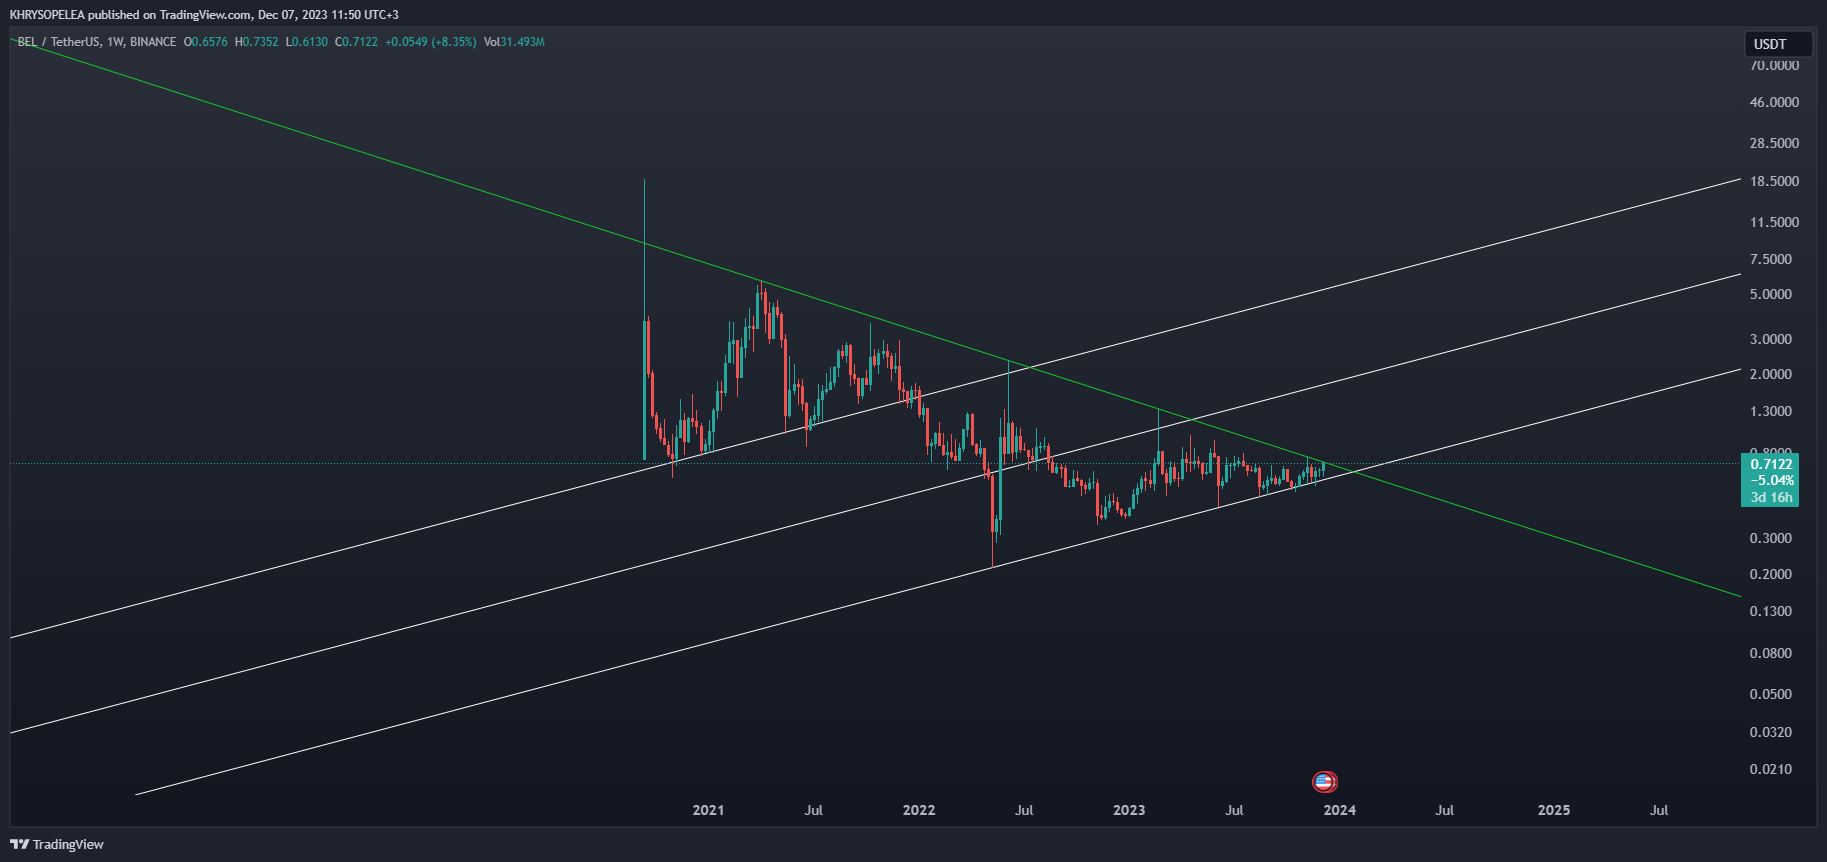Click the 2.0000 price axis label
This screenshot has width=1827, height=862.
(x=1771, y=374)
